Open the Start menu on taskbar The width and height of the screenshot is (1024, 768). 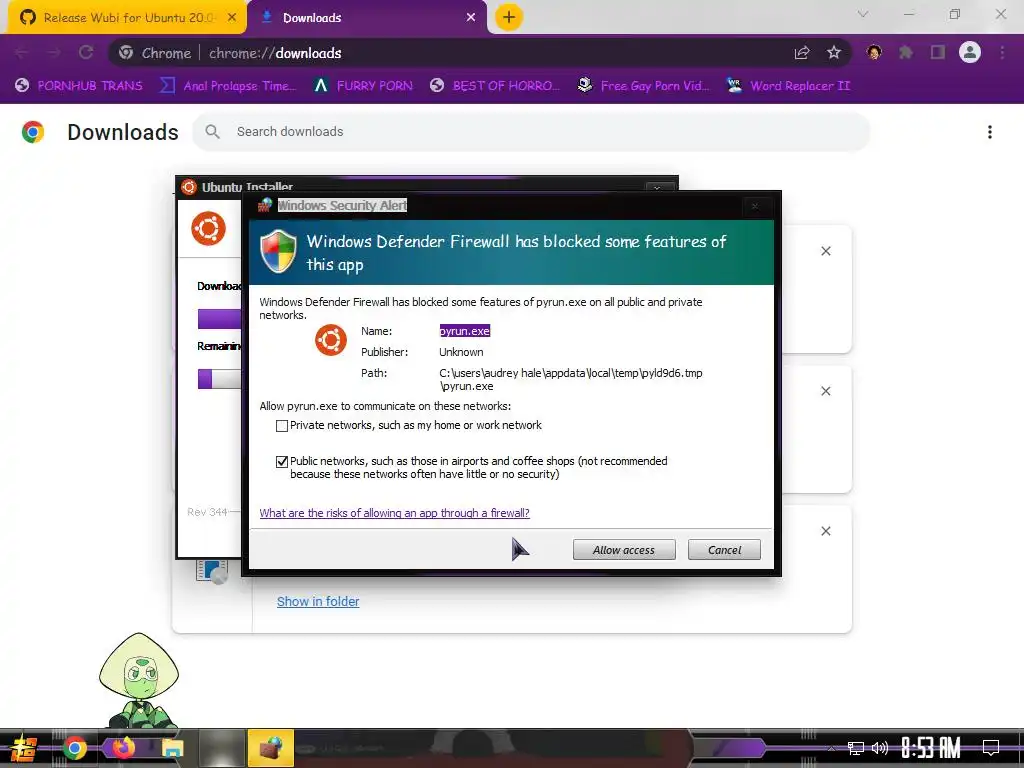pyautogui.click(x=24, y=748)
